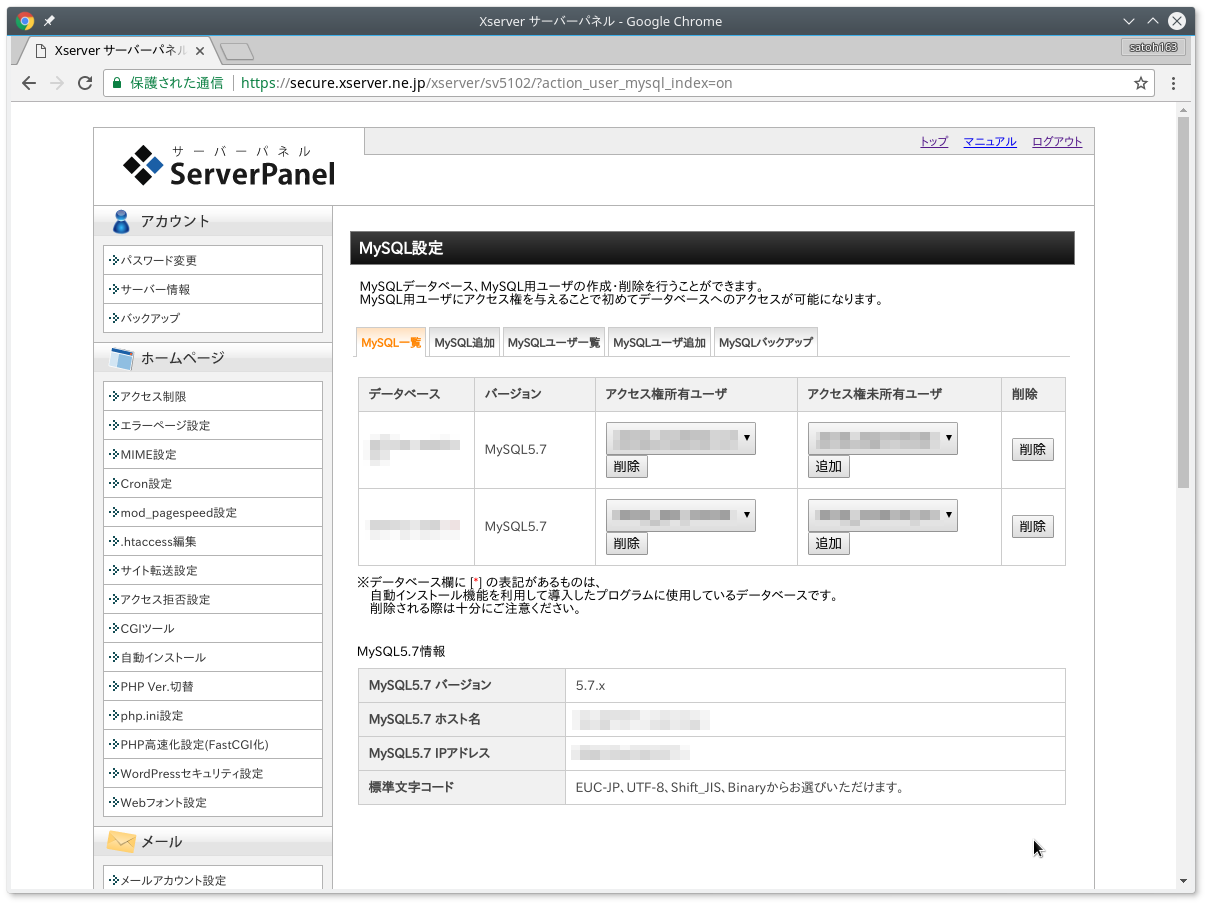
Task: Click the ServerPanel logo
Action: click(229, 165)
